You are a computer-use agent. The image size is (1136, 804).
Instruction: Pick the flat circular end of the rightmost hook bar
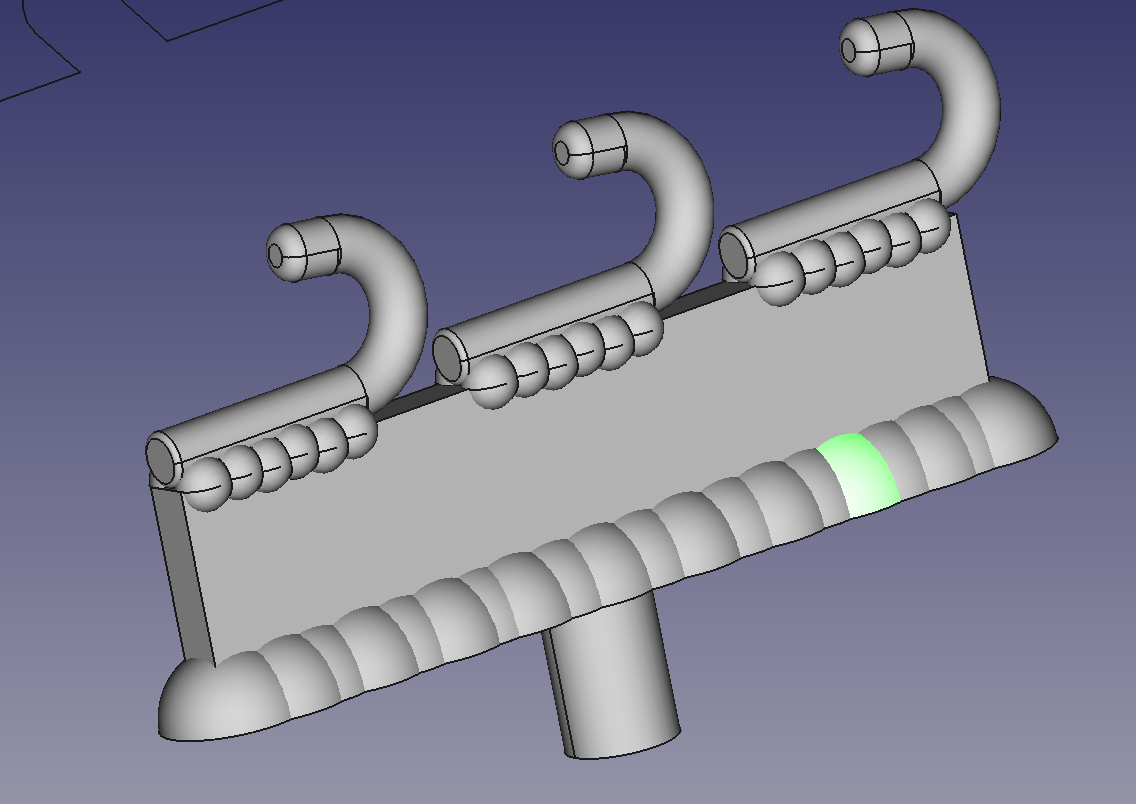tap(735, 254)
